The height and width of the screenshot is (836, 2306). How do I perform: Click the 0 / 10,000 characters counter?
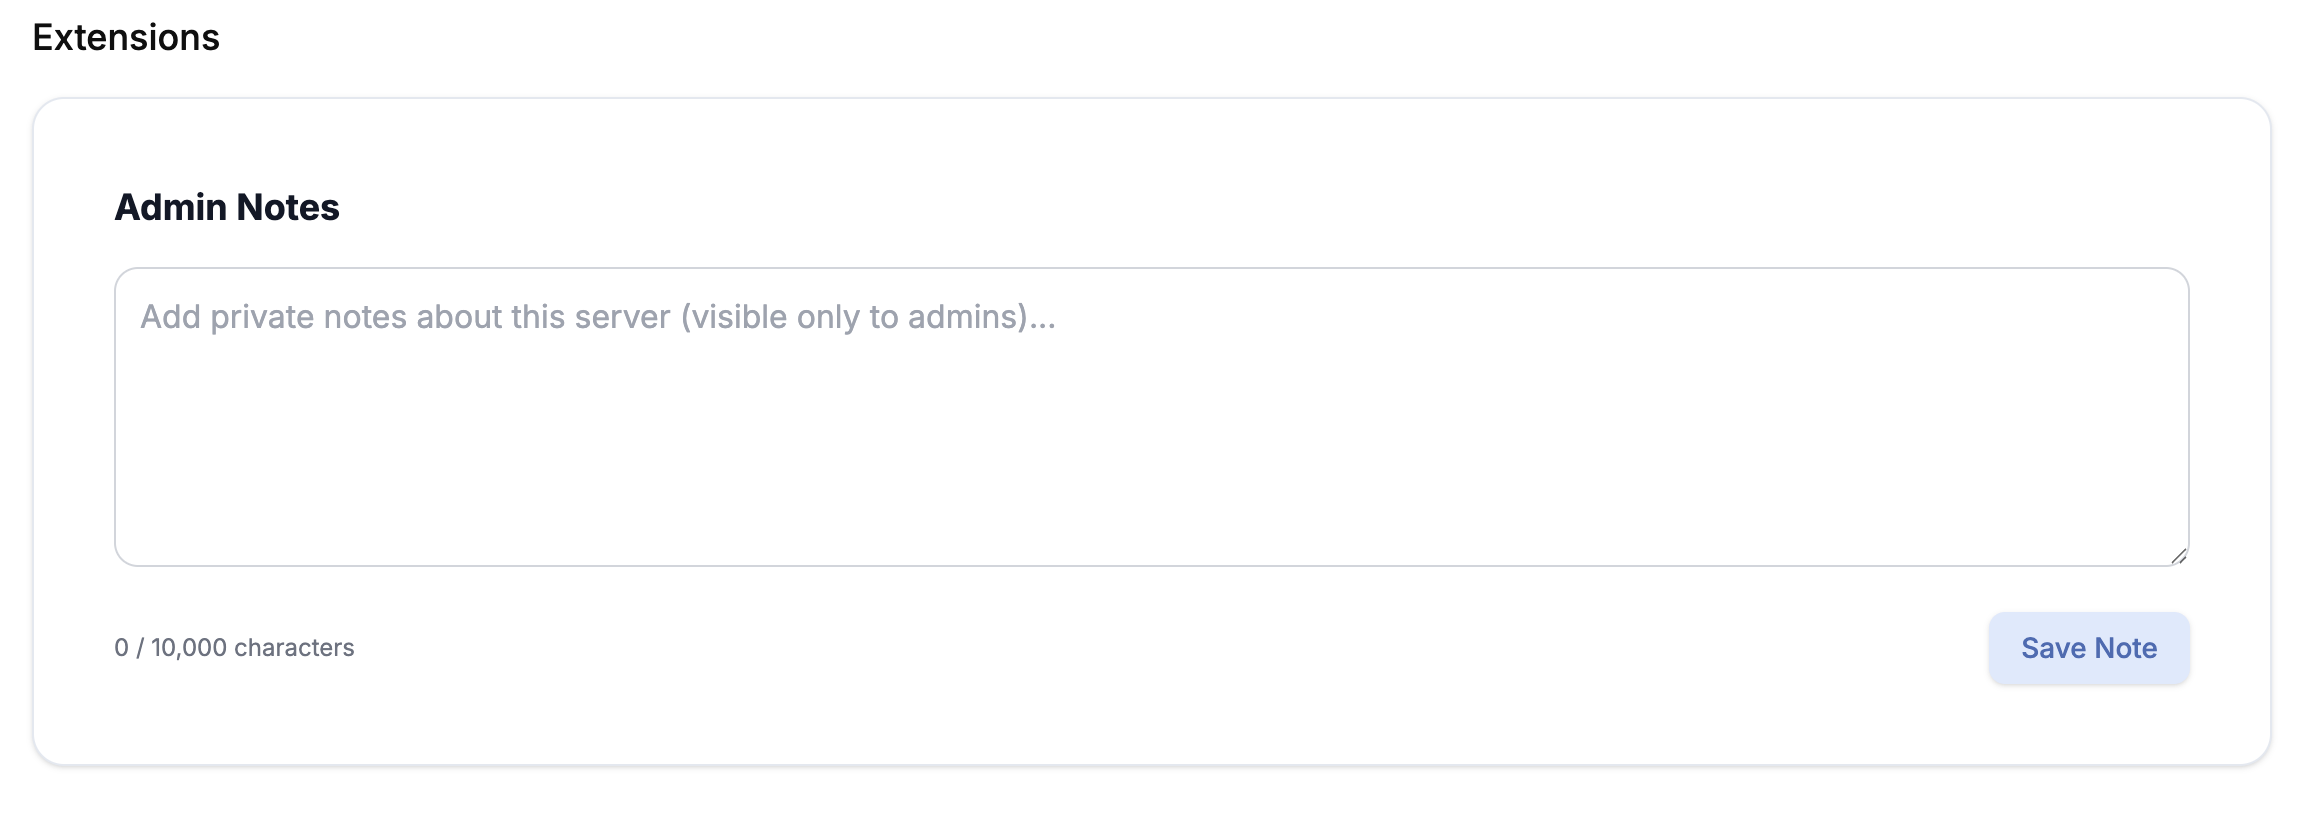pos(234,648)
